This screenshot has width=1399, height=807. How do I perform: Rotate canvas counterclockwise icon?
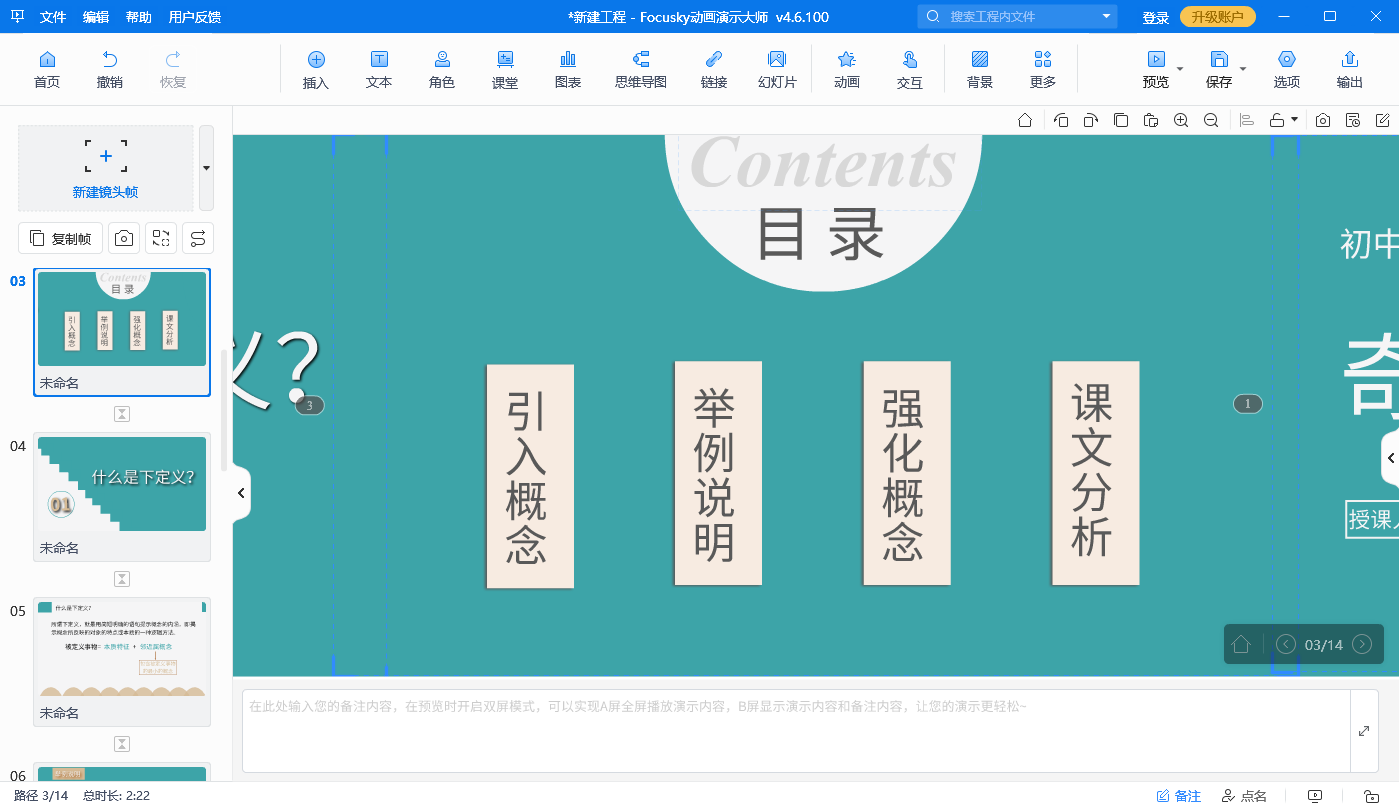point(1061,120)
